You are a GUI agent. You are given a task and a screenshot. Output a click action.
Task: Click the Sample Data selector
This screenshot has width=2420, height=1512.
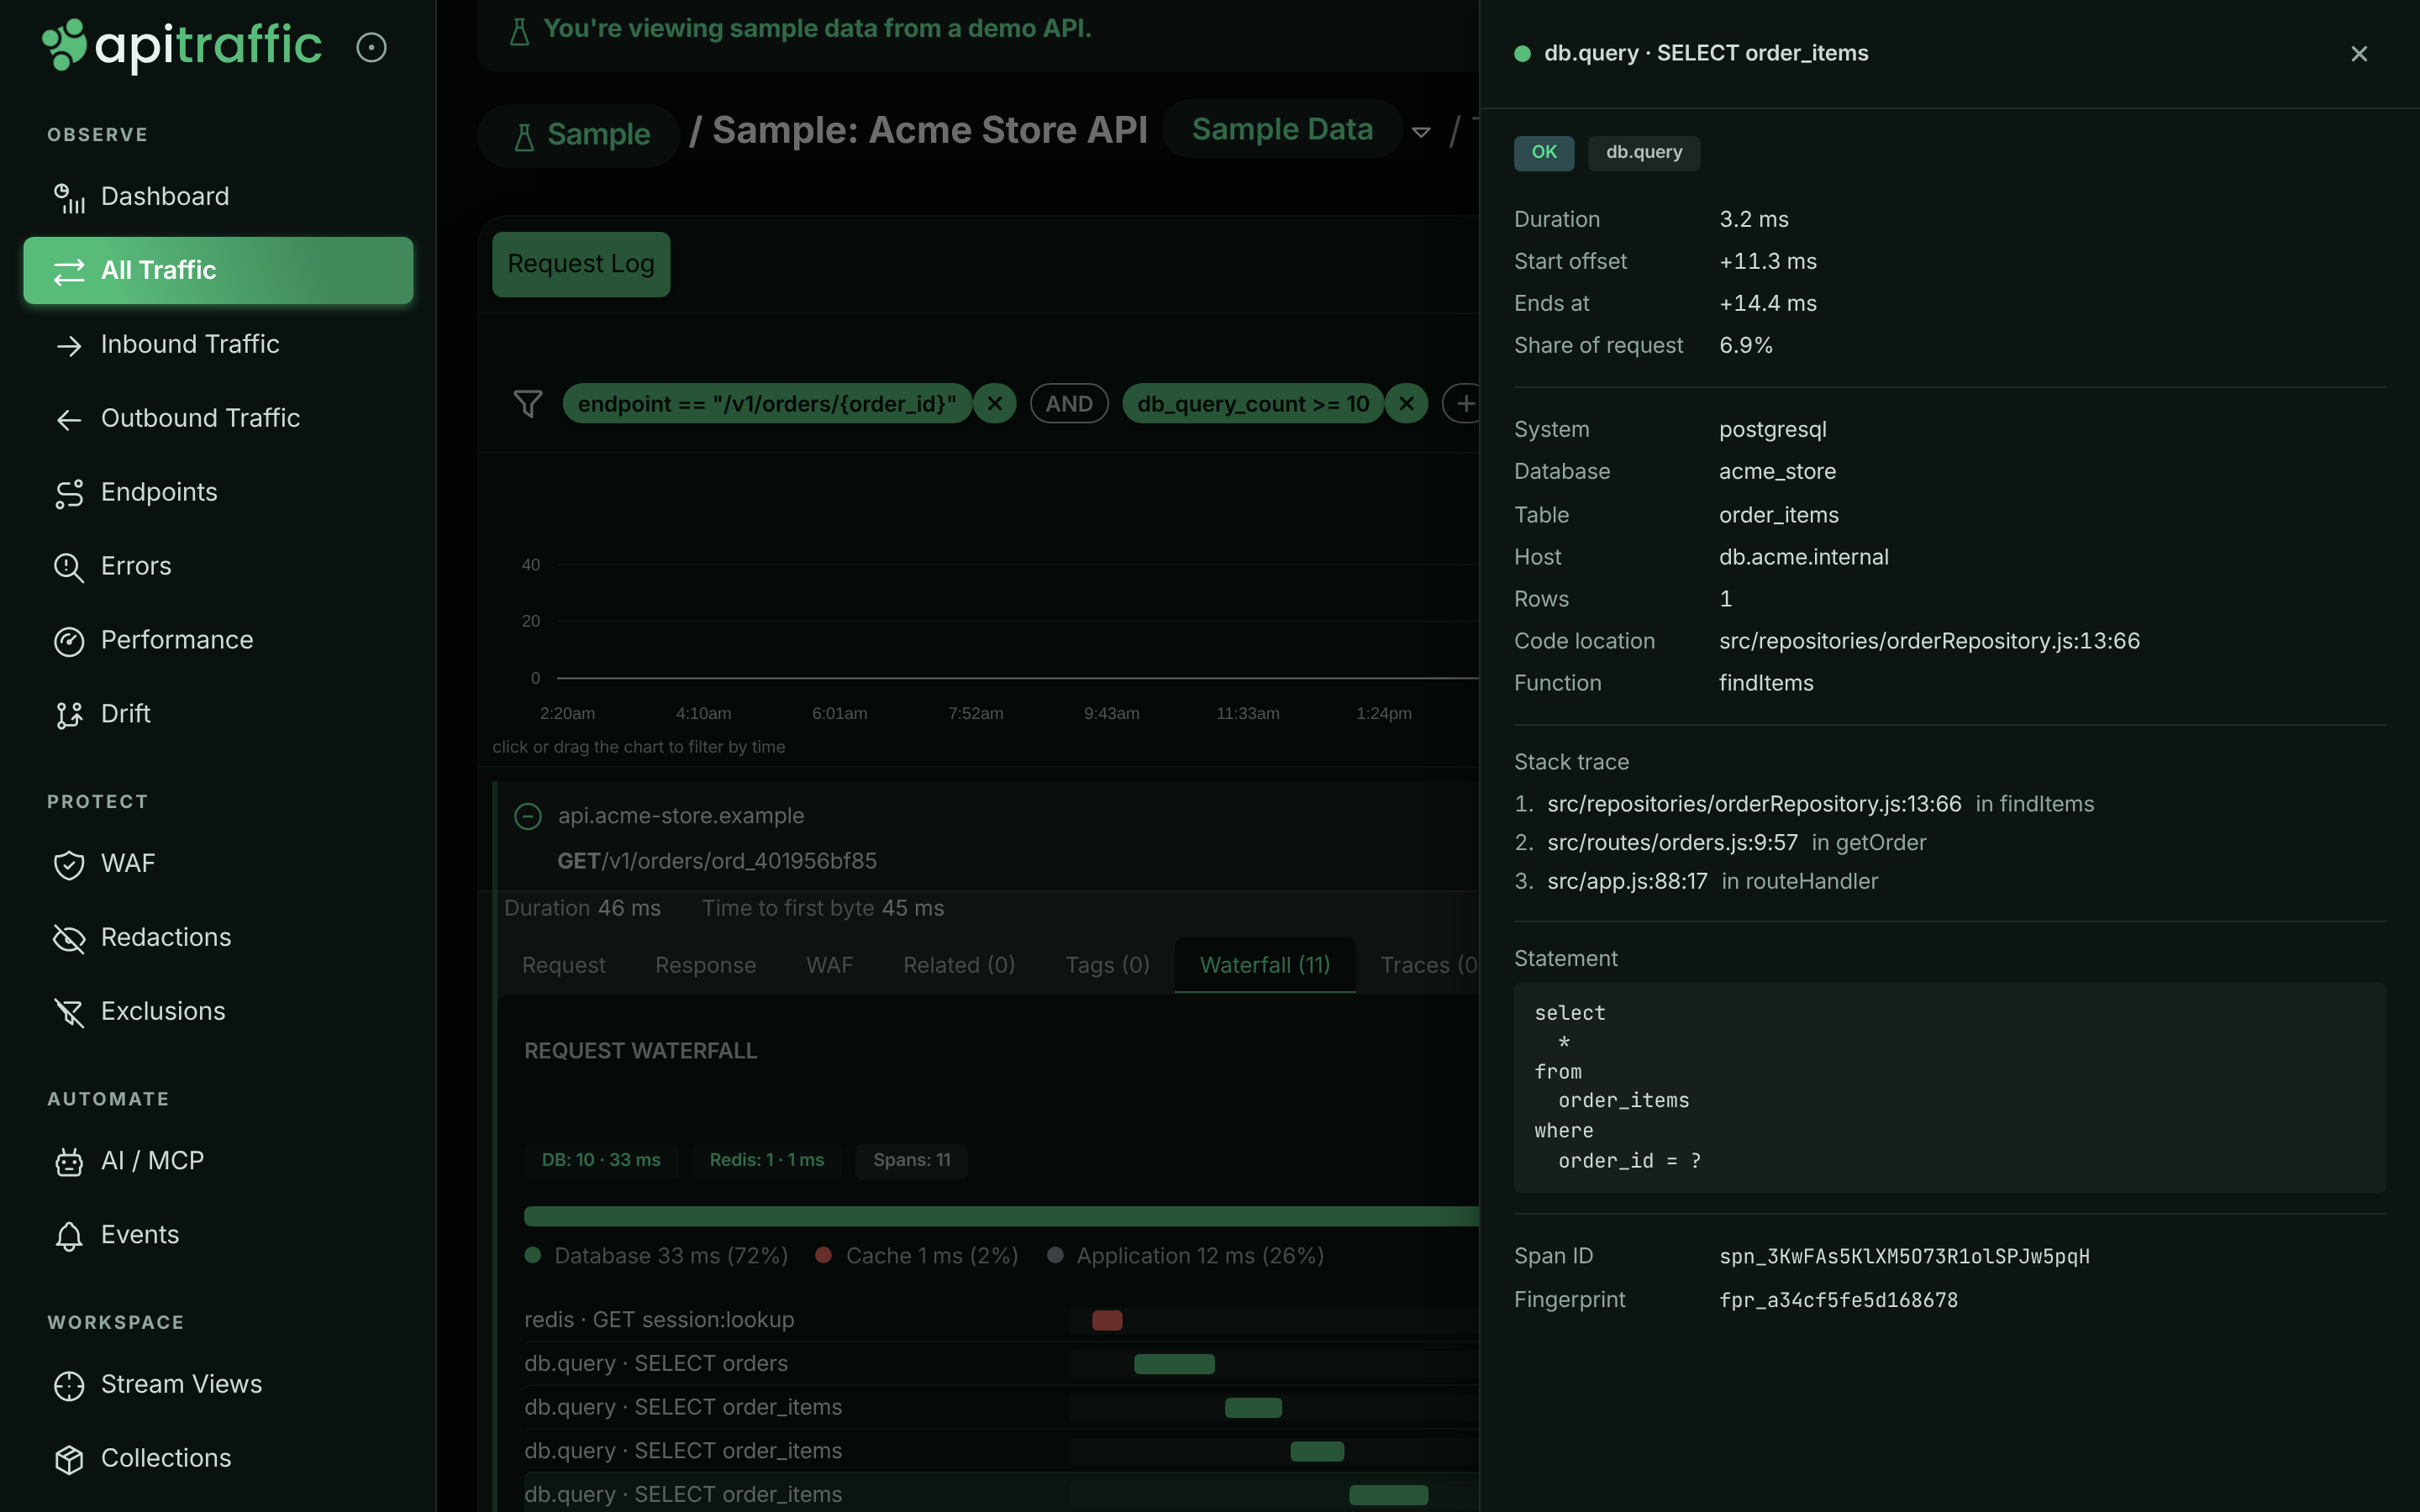[1282, 130]
